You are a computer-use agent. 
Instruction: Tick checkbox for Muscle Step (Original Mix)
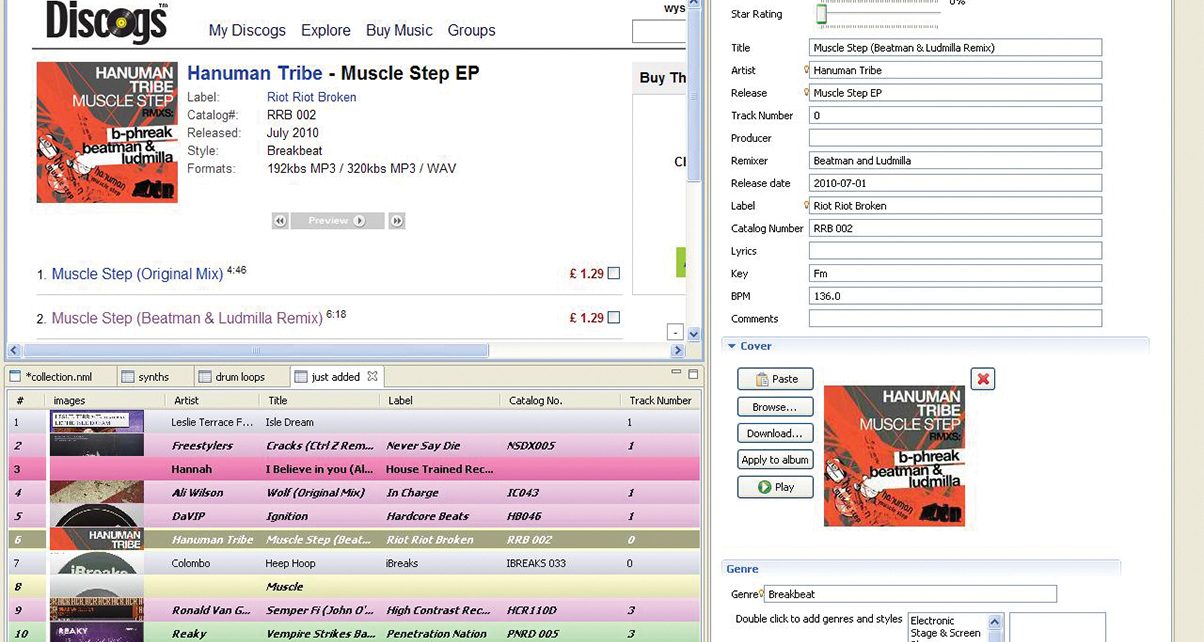(614, 274)
